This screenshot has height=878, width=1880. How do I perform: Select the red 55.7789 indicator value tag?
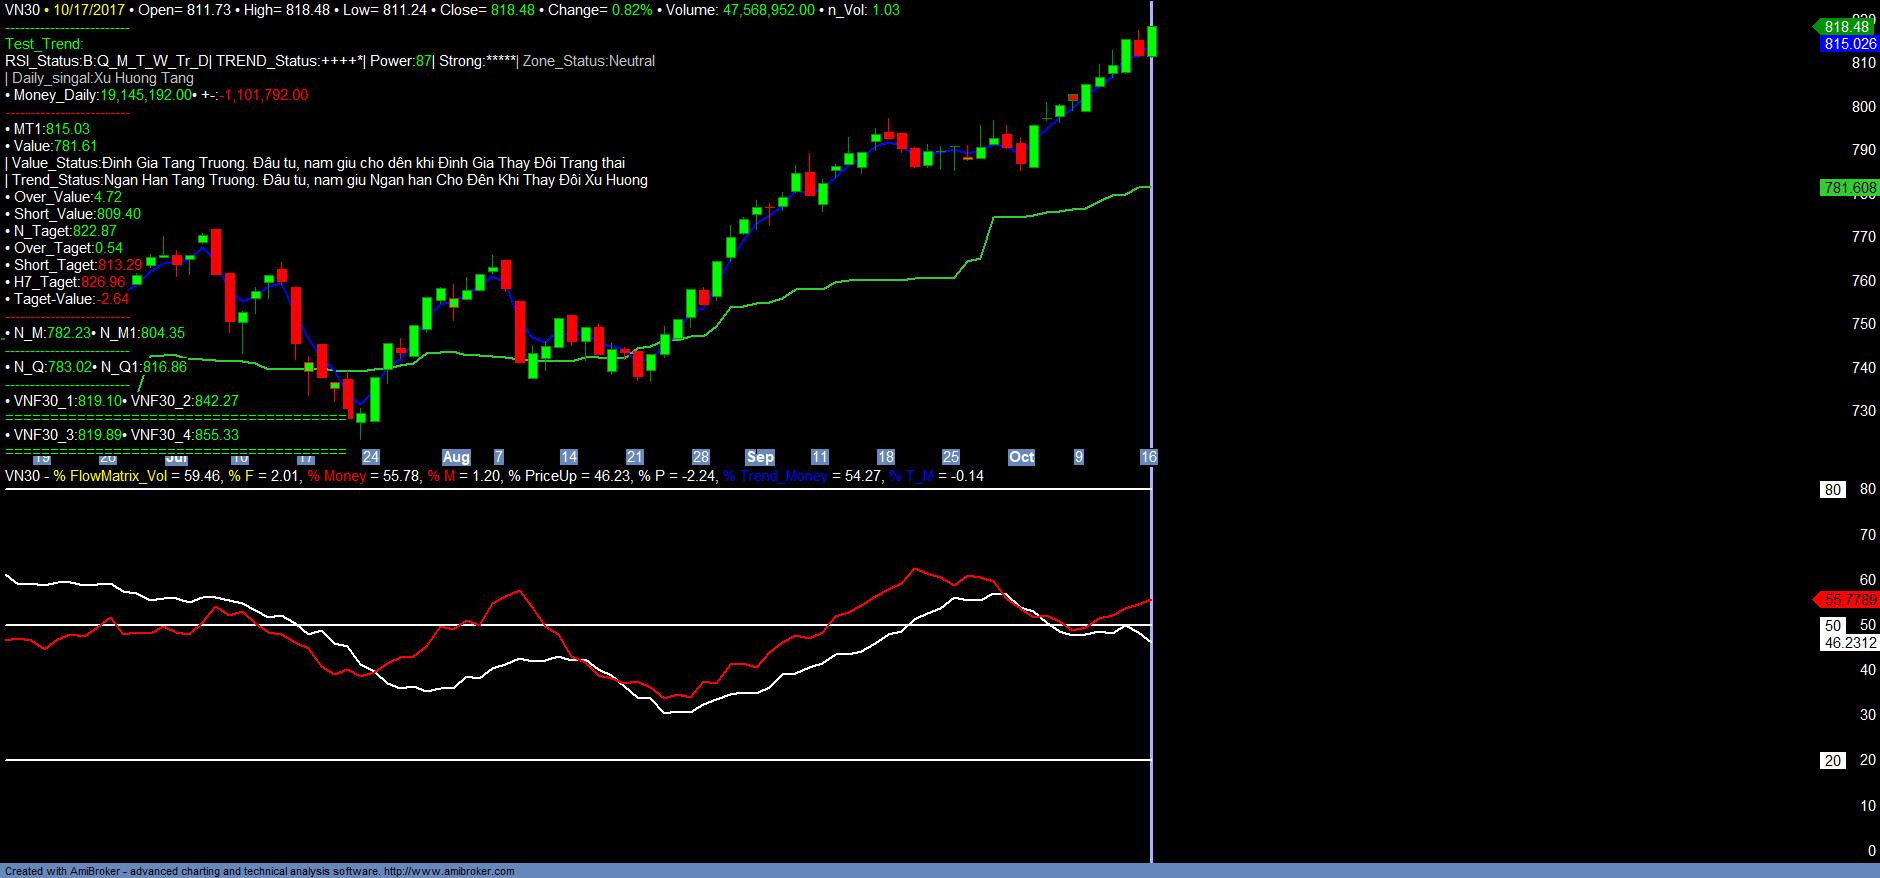coord(1849,600)
